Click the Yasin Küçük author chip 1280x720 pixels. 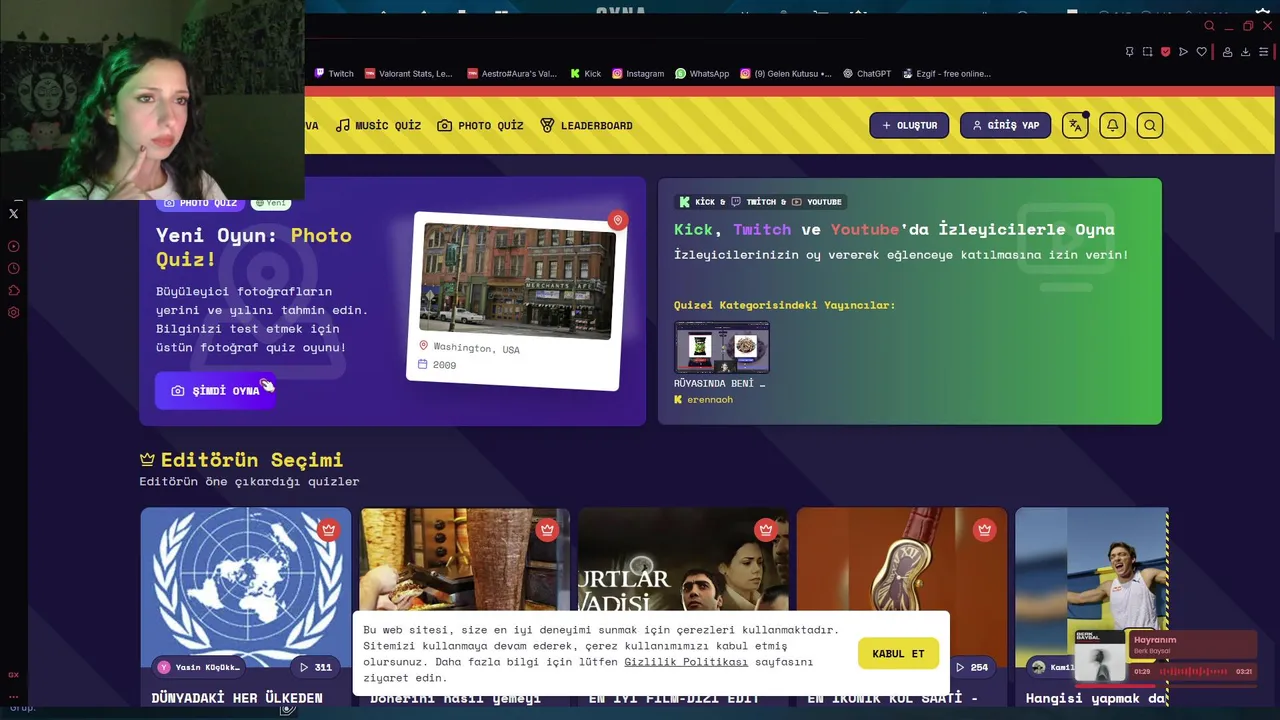coord(199,667)
